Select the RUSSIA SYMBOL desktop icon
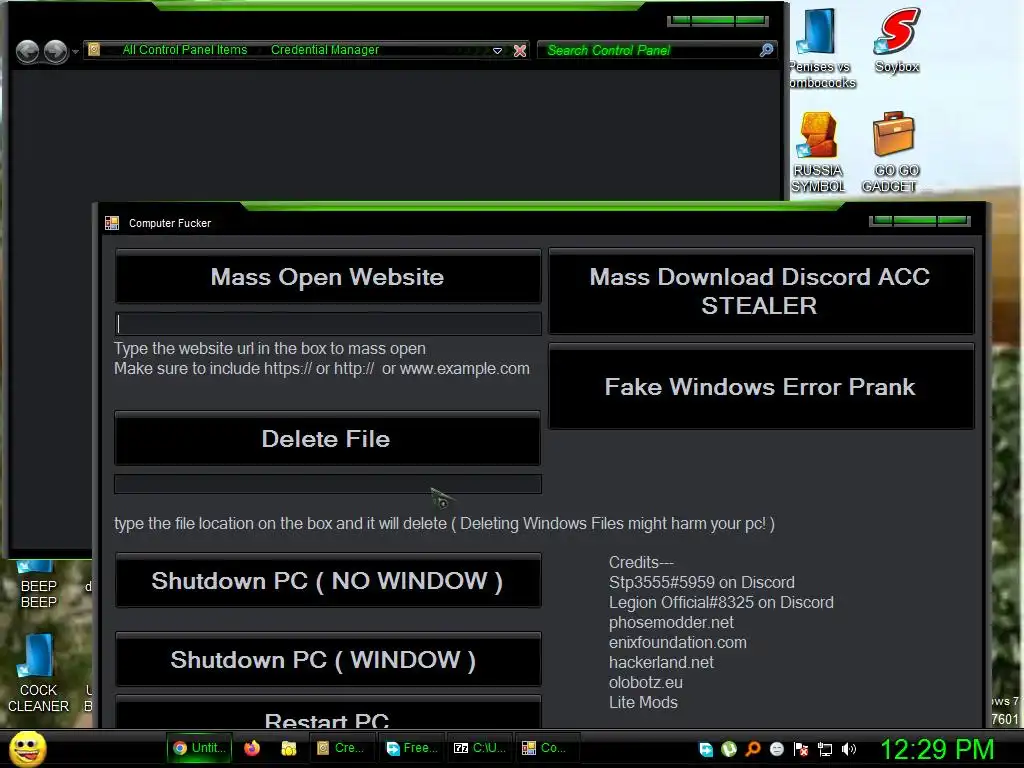This screenshot has width=1024, height=768. click(818, 152)
